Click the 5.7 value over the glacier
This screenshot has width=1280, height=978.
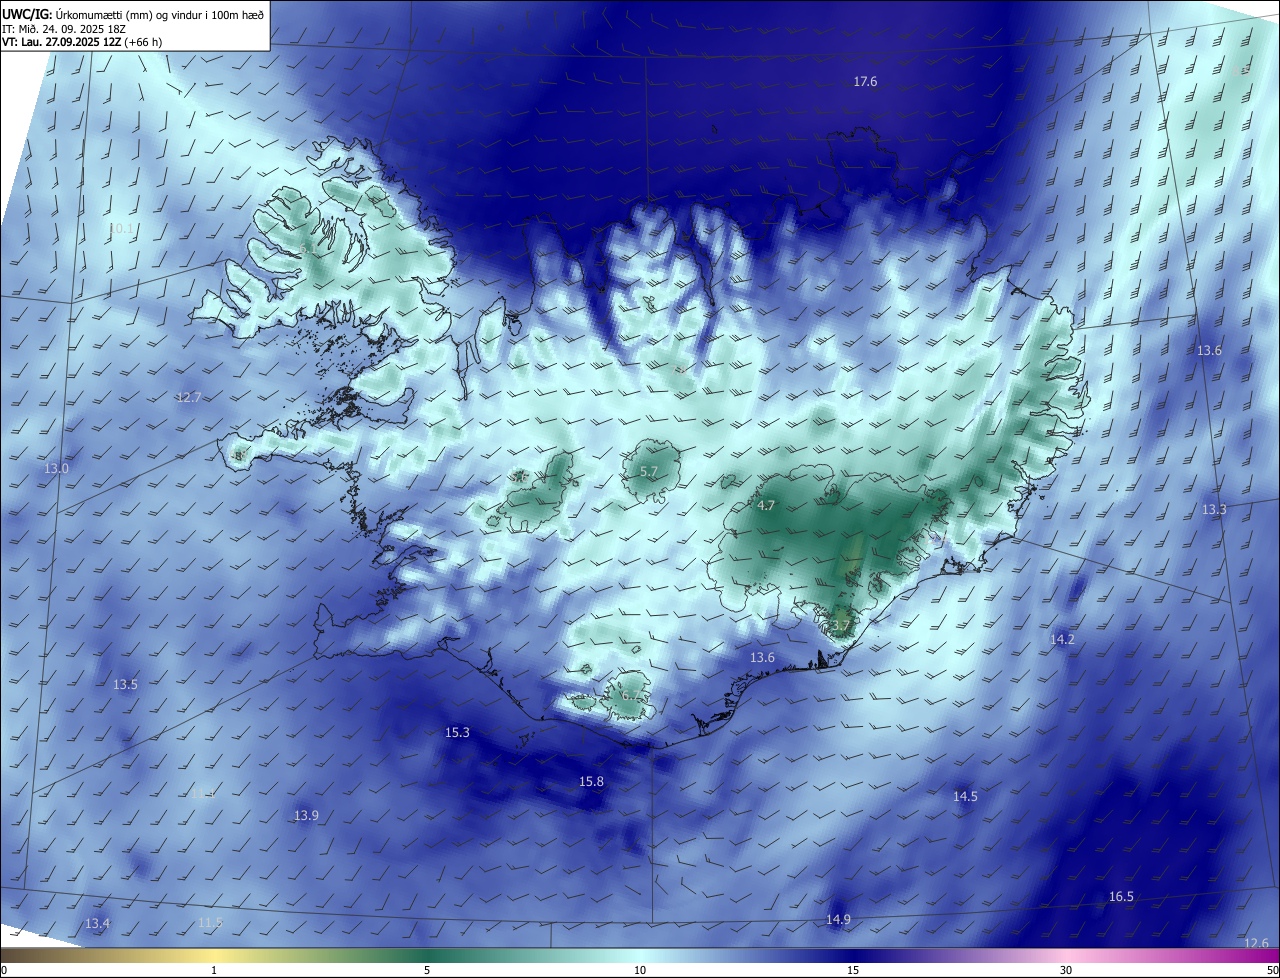[649, 471]
